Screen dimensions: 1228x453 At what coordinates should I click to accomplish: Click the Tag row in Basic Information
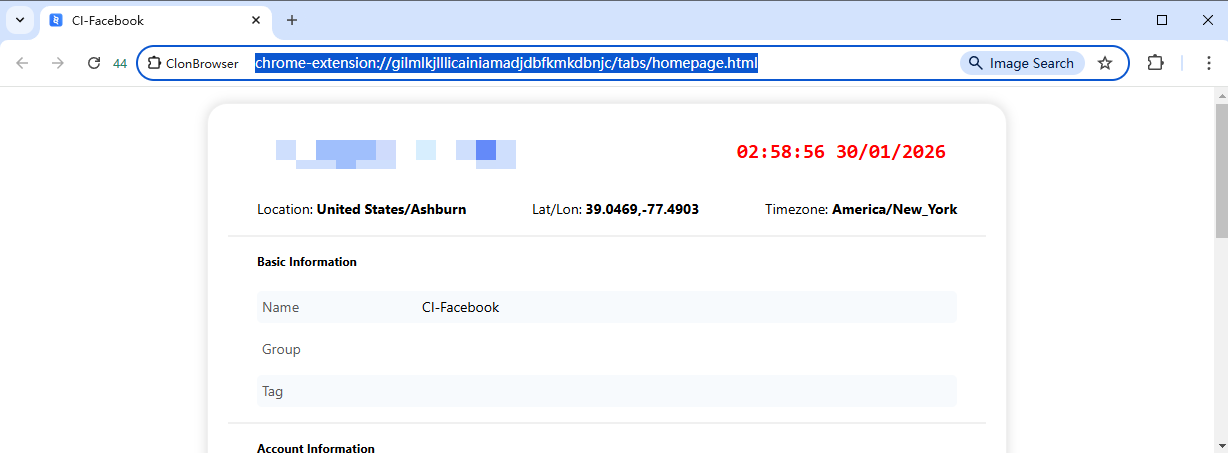(x=606, y=391)
